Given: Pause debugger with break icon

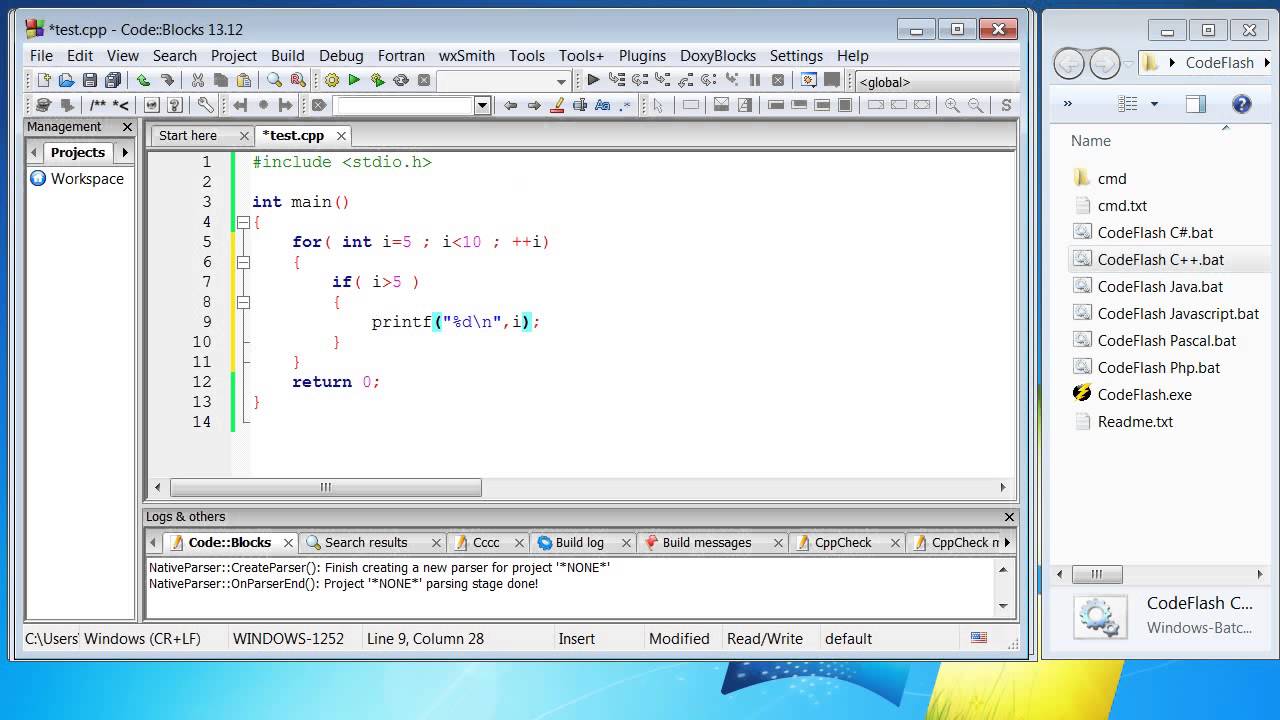Looking at the screenshot, I should [x=755, y=80].
